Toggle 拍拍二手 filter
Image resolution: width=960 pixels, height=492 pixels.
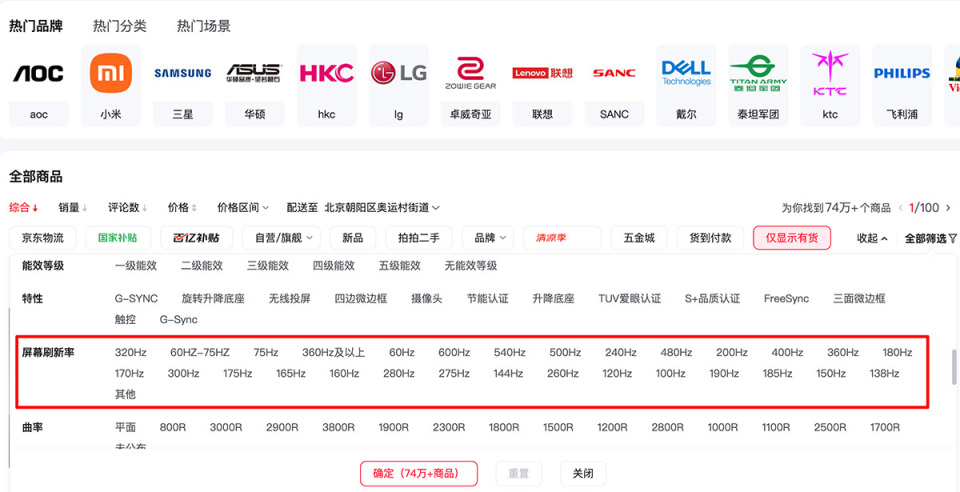pos(419,238)
